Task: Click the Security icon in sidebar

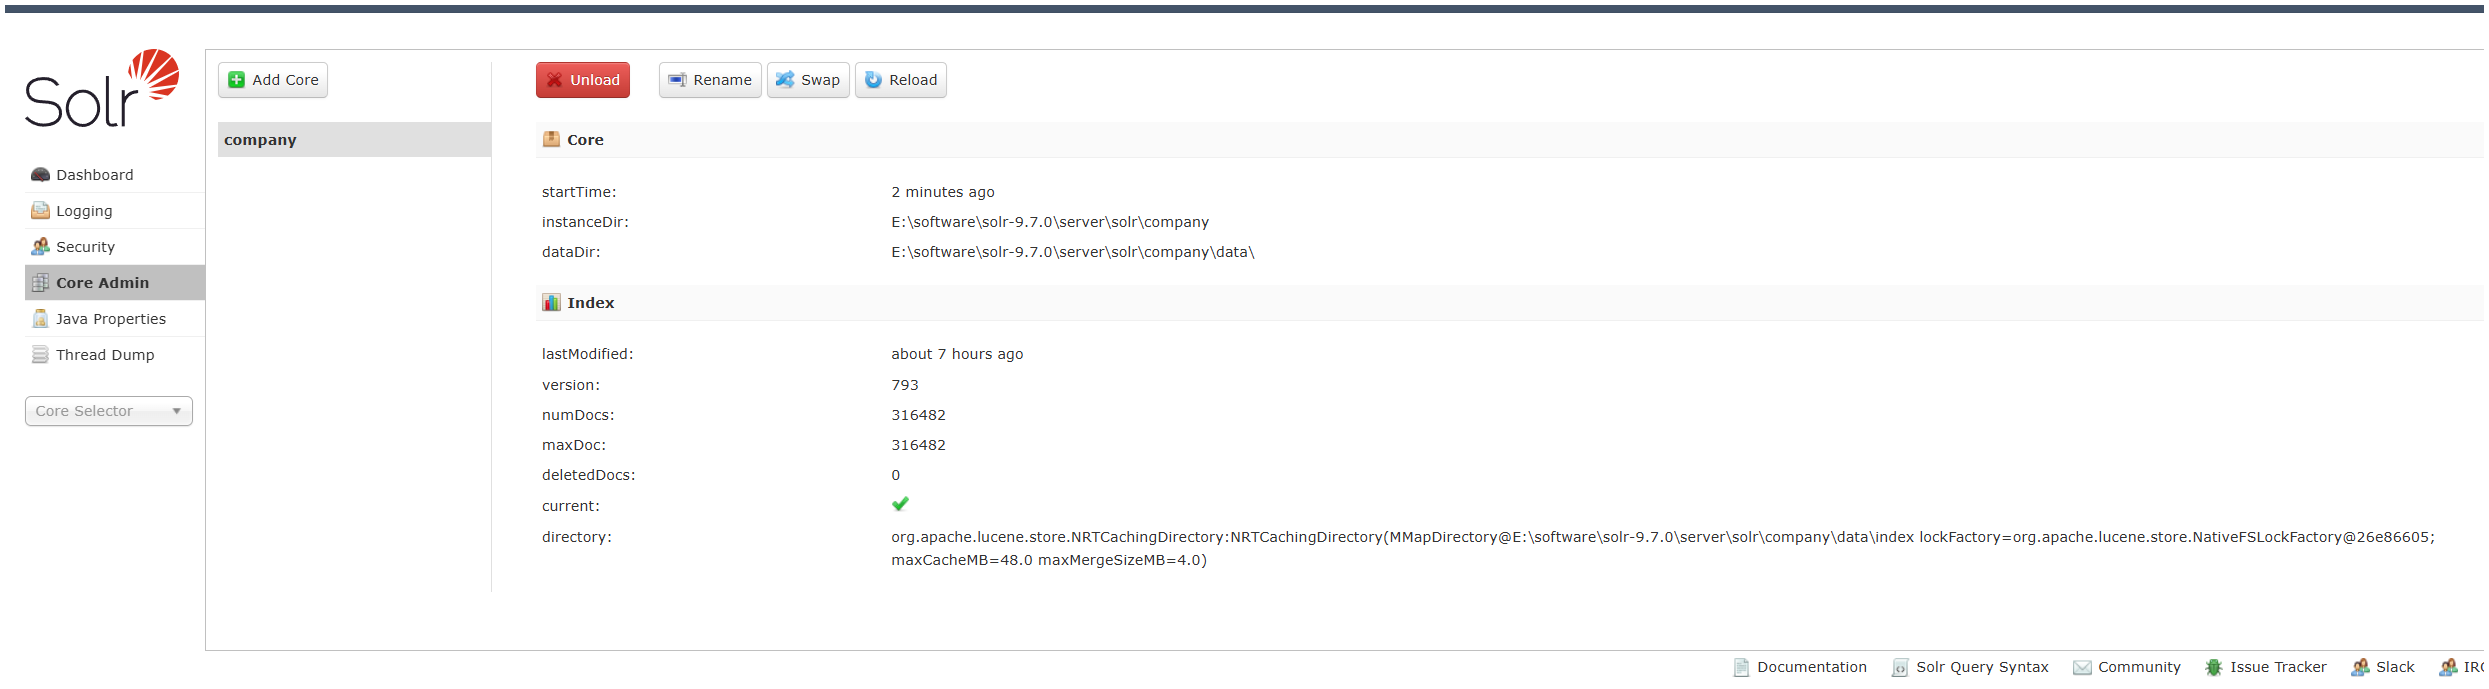Action: (40, 247)
